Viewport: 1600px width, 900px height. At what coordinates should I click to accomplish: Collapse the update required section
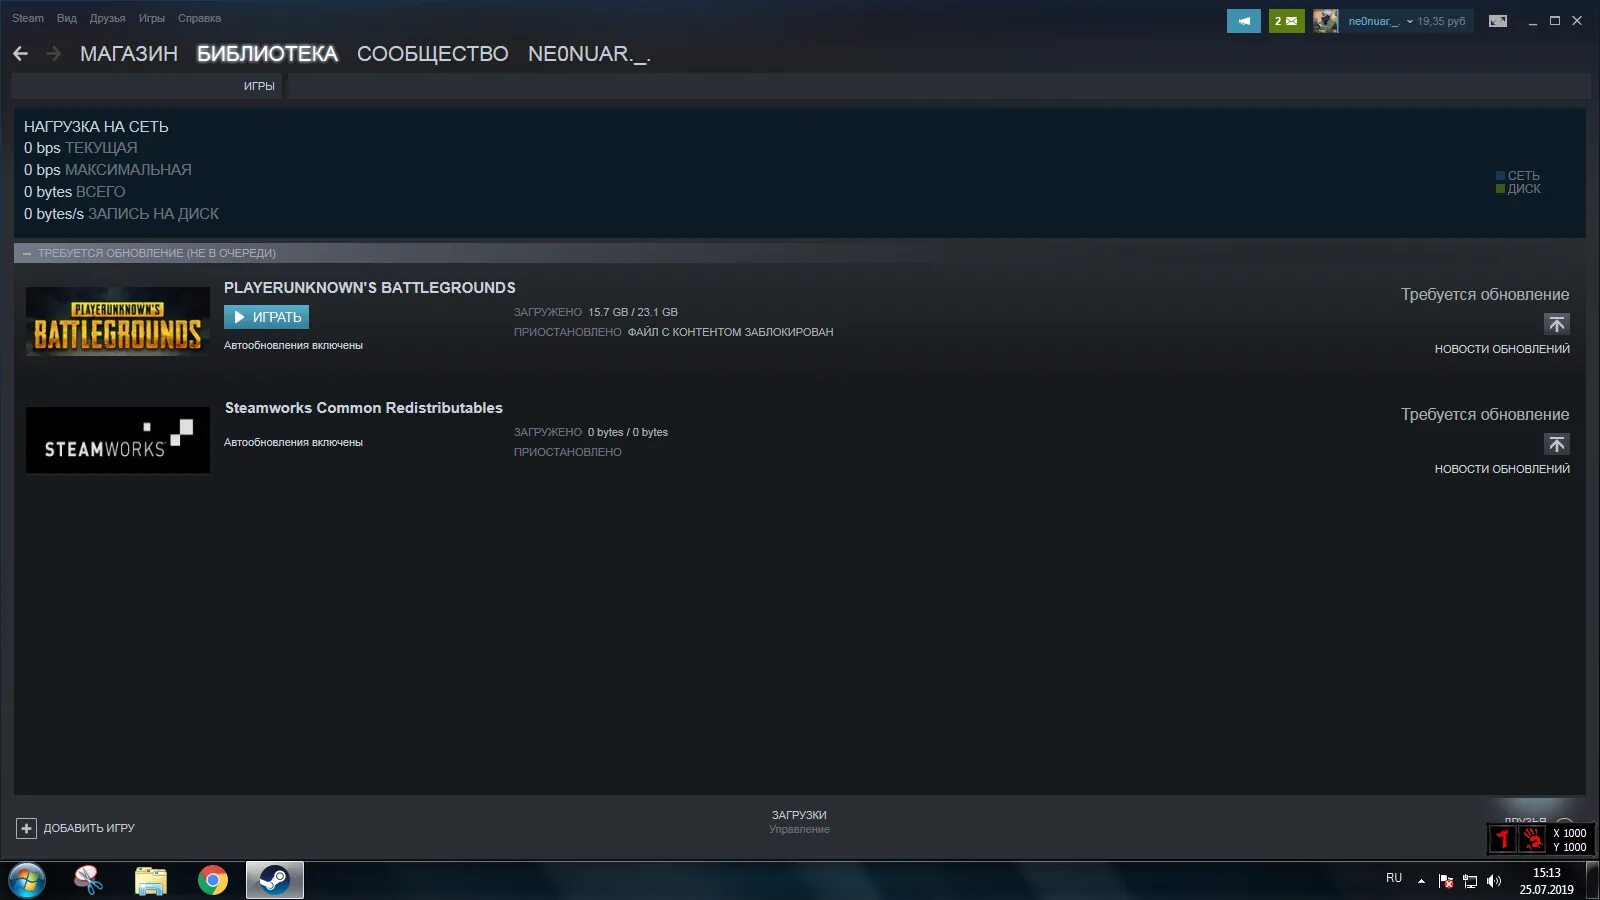pyautogui.click(x=26, y=253)
